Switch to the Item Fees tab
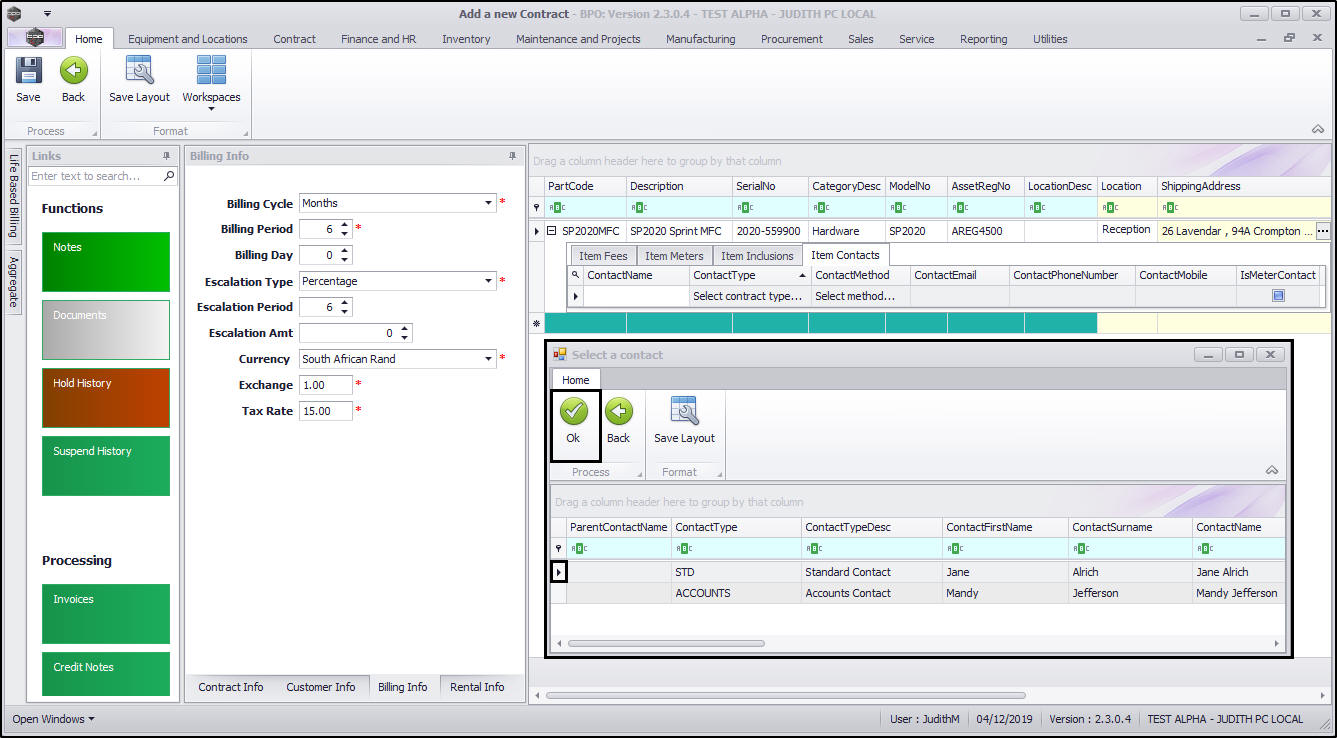Screen dimensions: 1337x738 click(603, 256)
